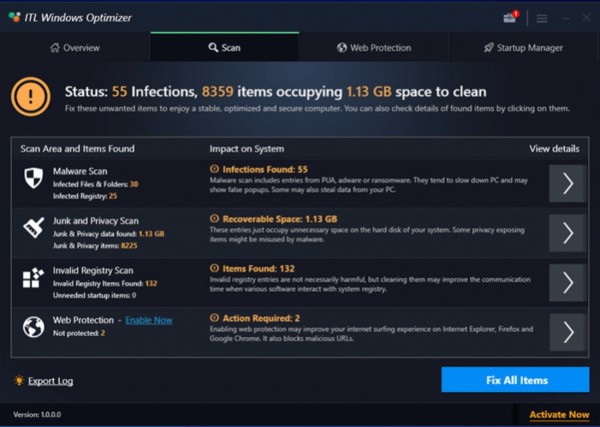Screen dimensions: 600x427
Task: Click the info icon beside Recoverable Space
Action: pos(214,218)
